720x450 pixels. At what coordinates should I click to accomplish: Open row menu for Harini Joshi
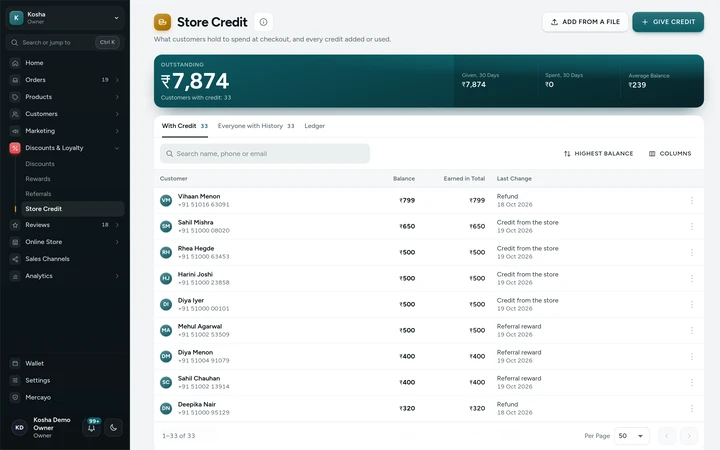point(692,278)
